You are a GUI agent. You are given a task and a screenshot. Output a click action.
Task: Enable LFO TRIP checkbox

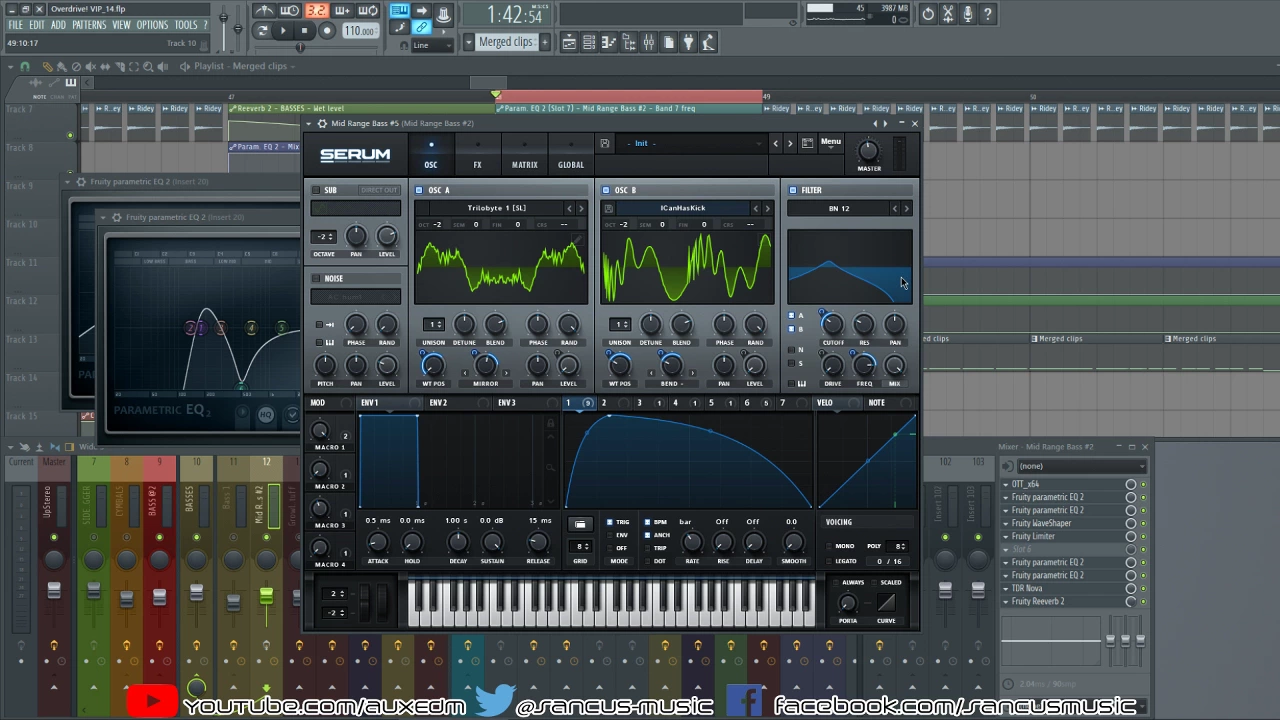pos(648,548)
